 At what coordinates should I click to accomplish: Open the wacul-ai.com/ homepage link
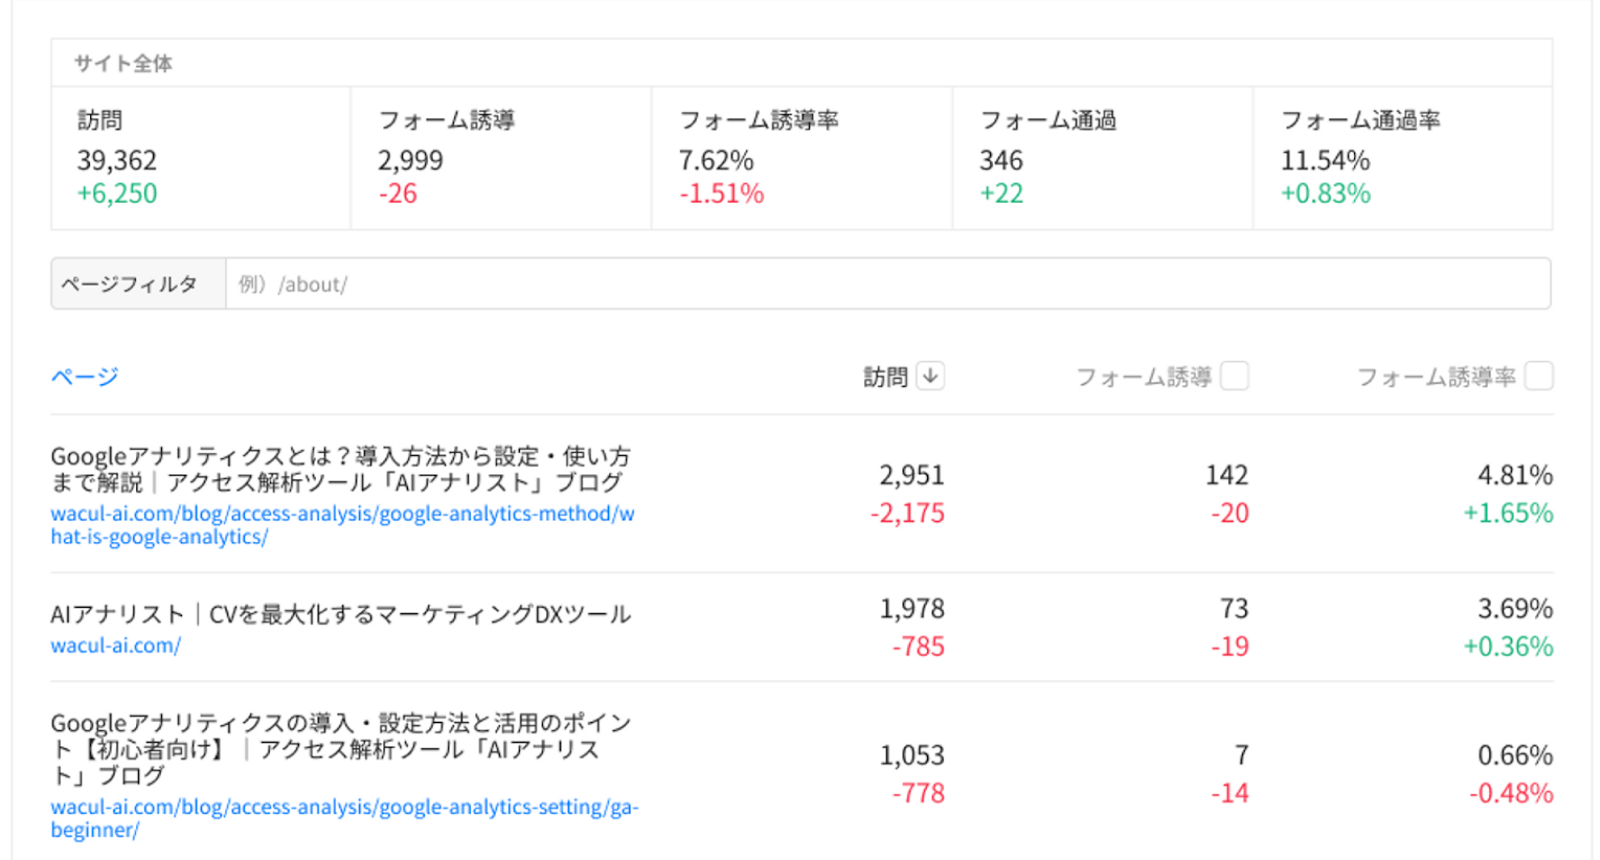116,646
